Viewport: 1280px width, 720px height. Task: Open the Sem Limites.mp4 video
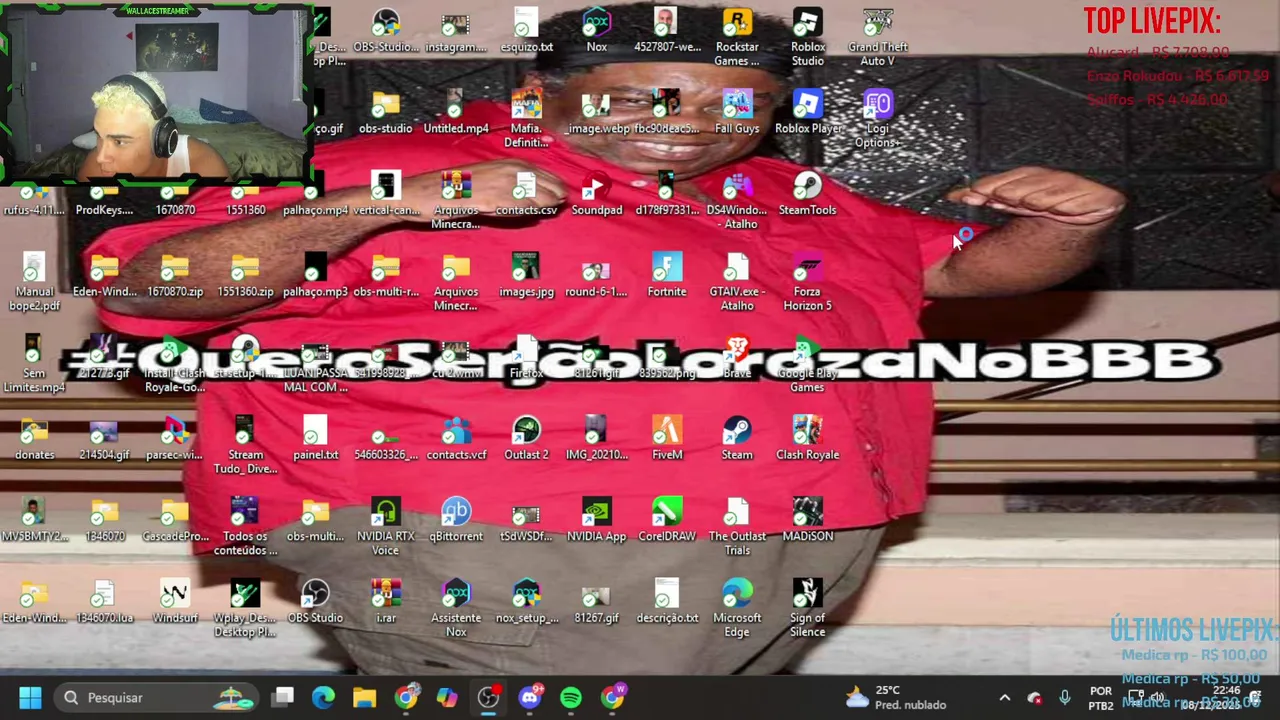tap(34, 365)
